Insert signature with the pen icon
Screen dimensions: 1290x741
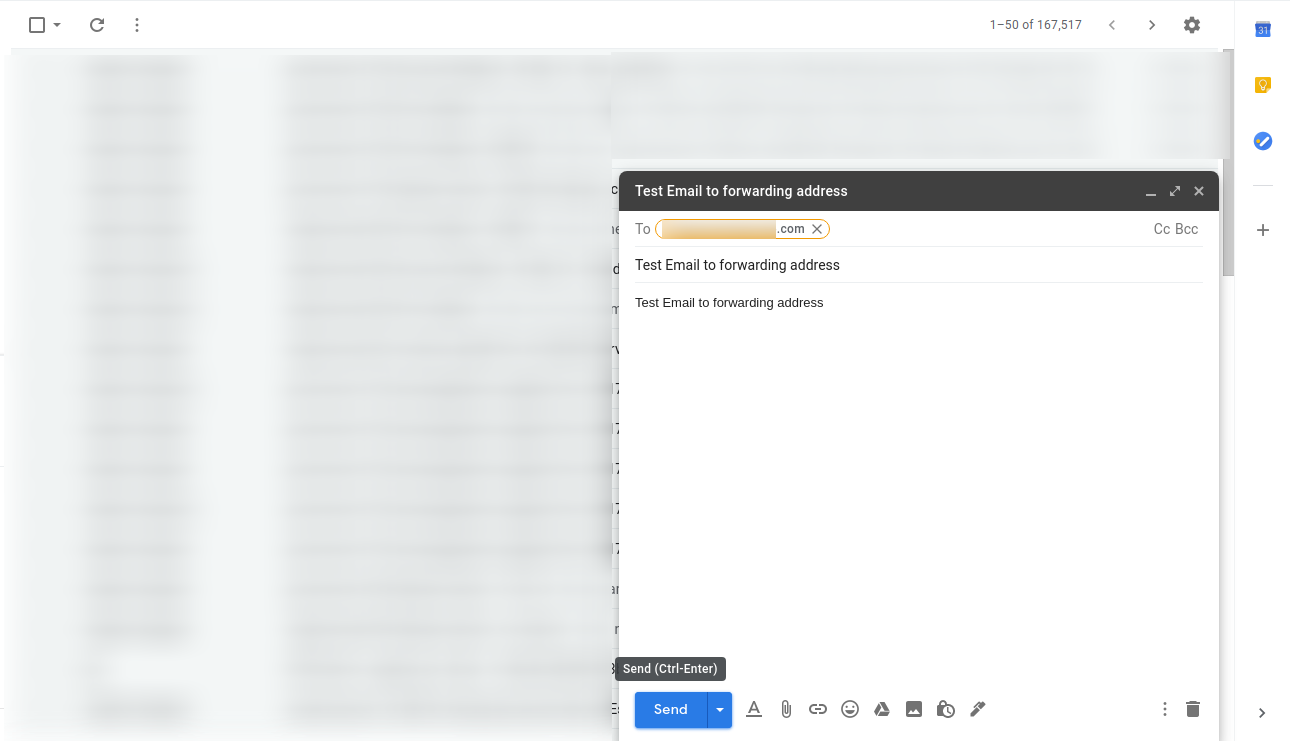(978, 709)
